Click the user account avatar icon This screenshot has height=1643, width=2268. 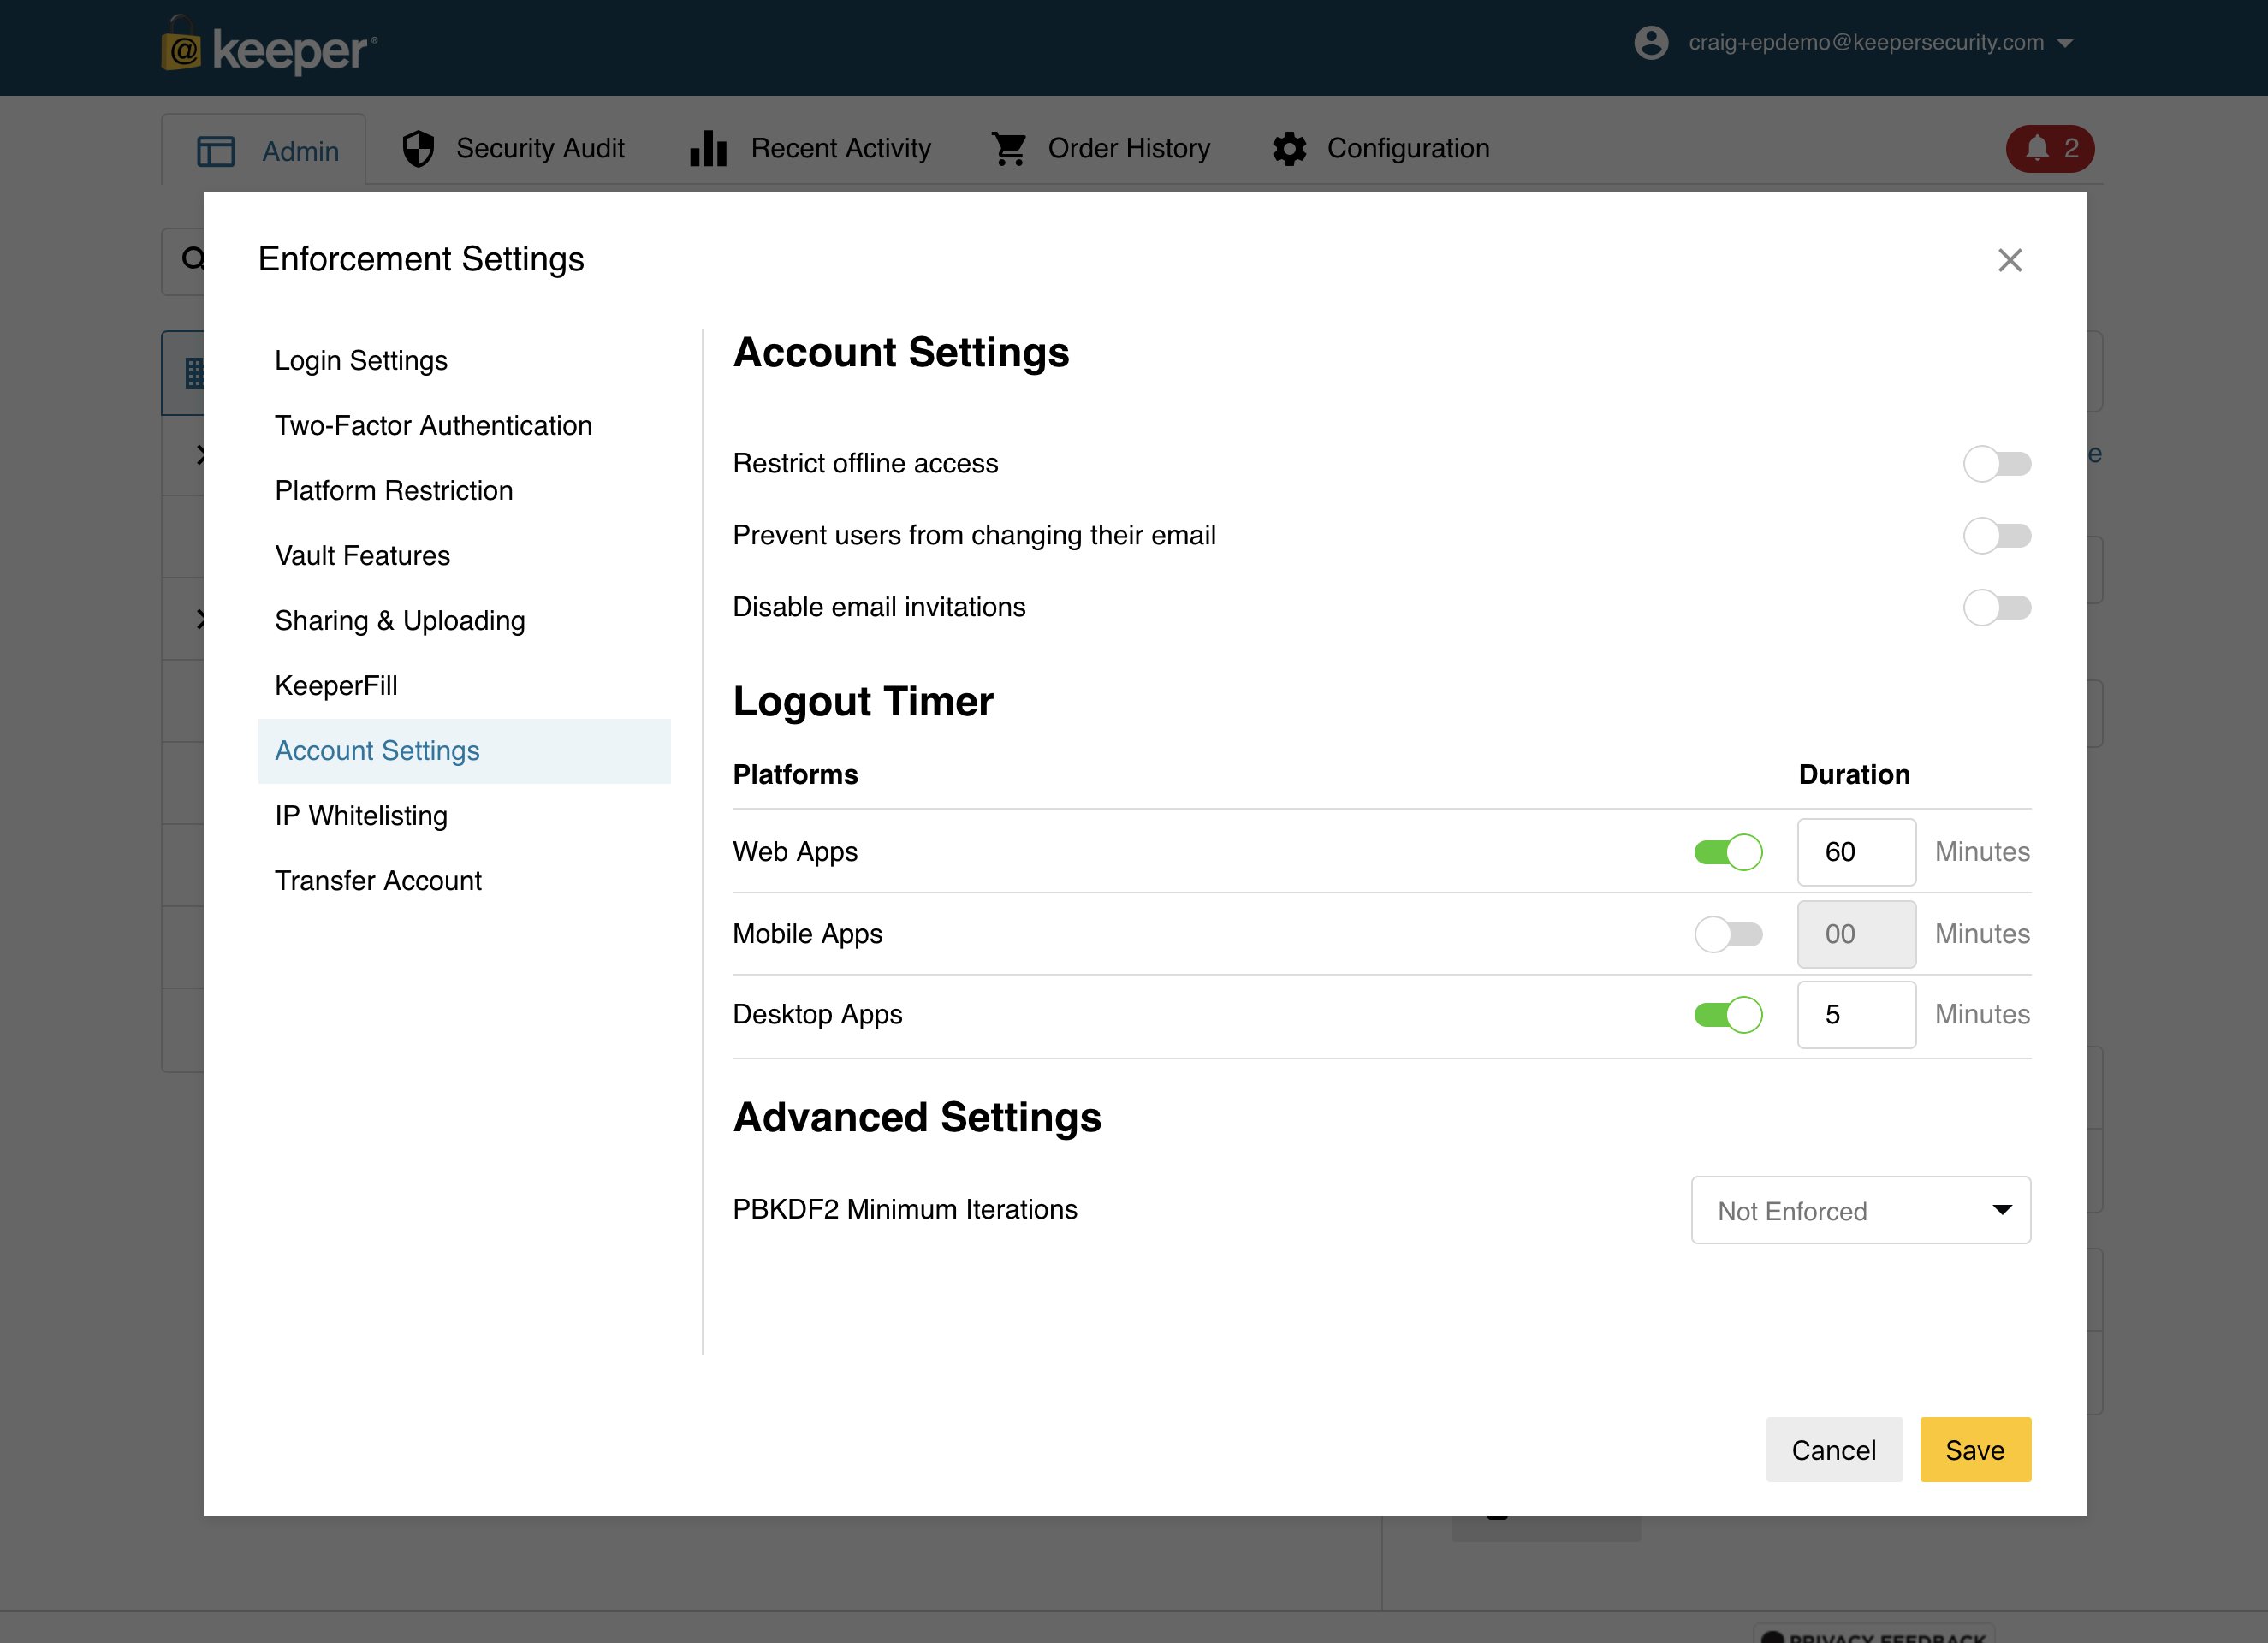tap(1651, 43)
